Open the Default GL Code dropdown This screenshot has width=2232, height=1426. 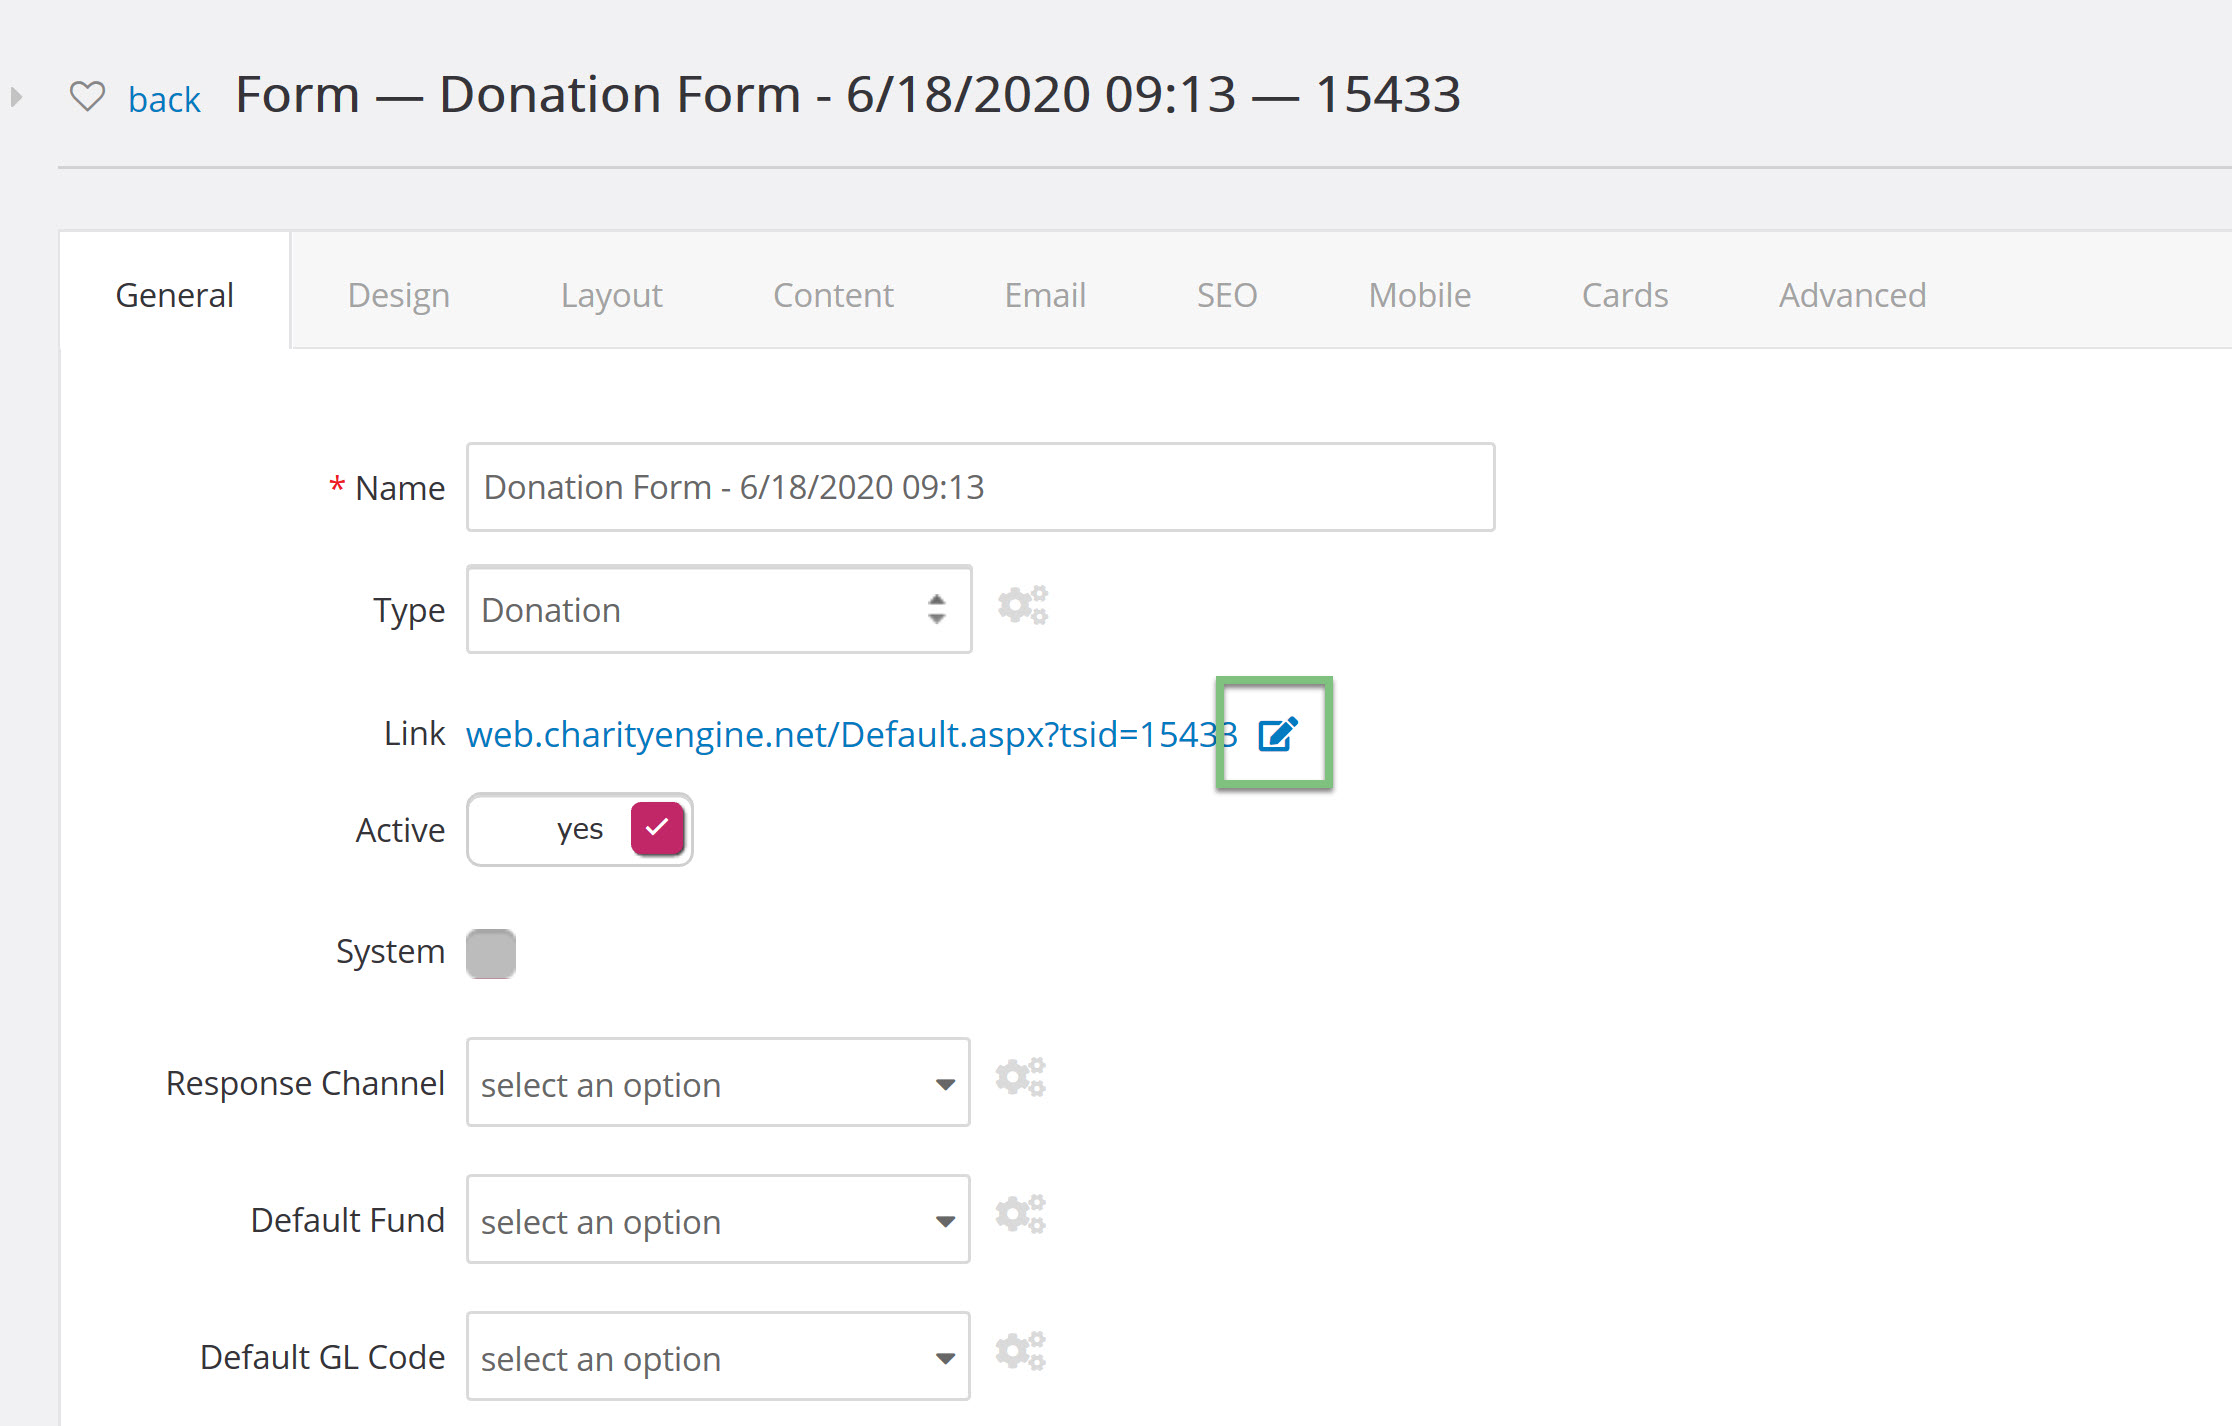[718, 1357]
